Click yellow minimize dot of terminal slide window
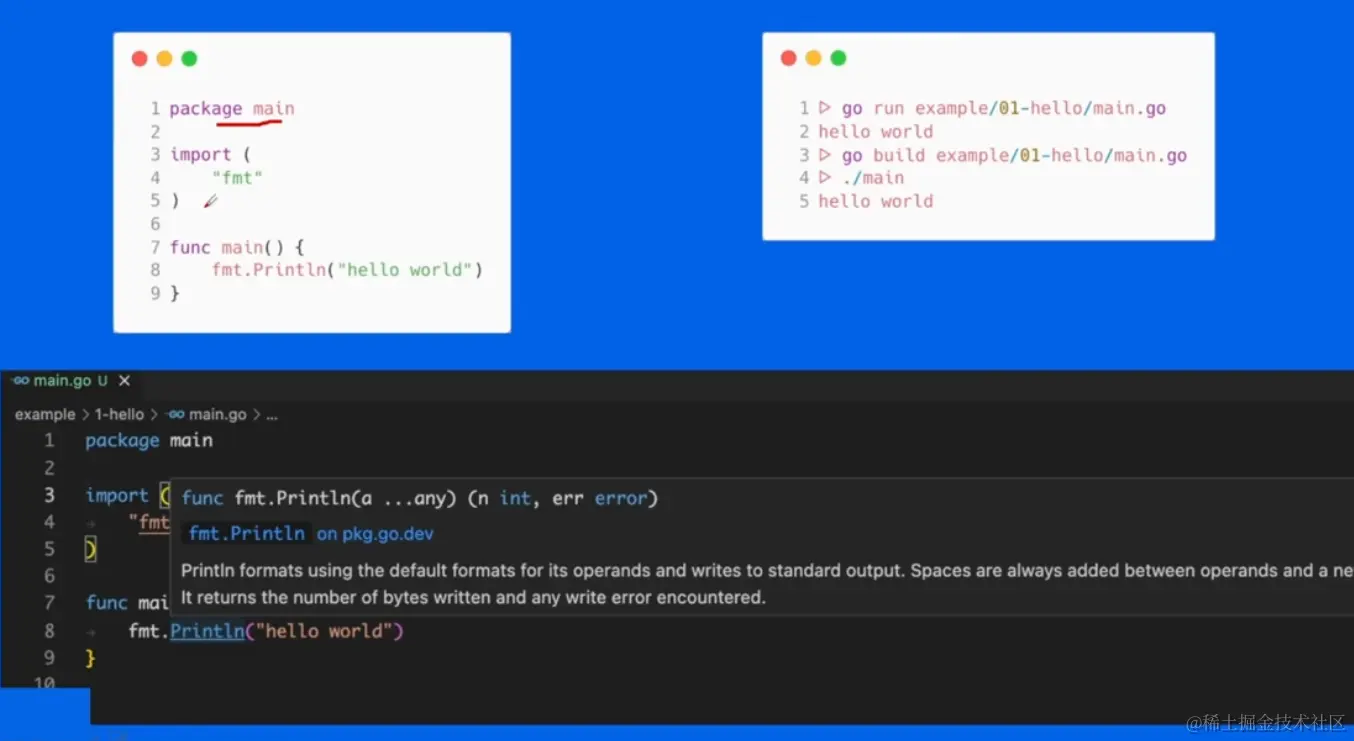This screenshot has height=741, width=1354. coord(813,58)
